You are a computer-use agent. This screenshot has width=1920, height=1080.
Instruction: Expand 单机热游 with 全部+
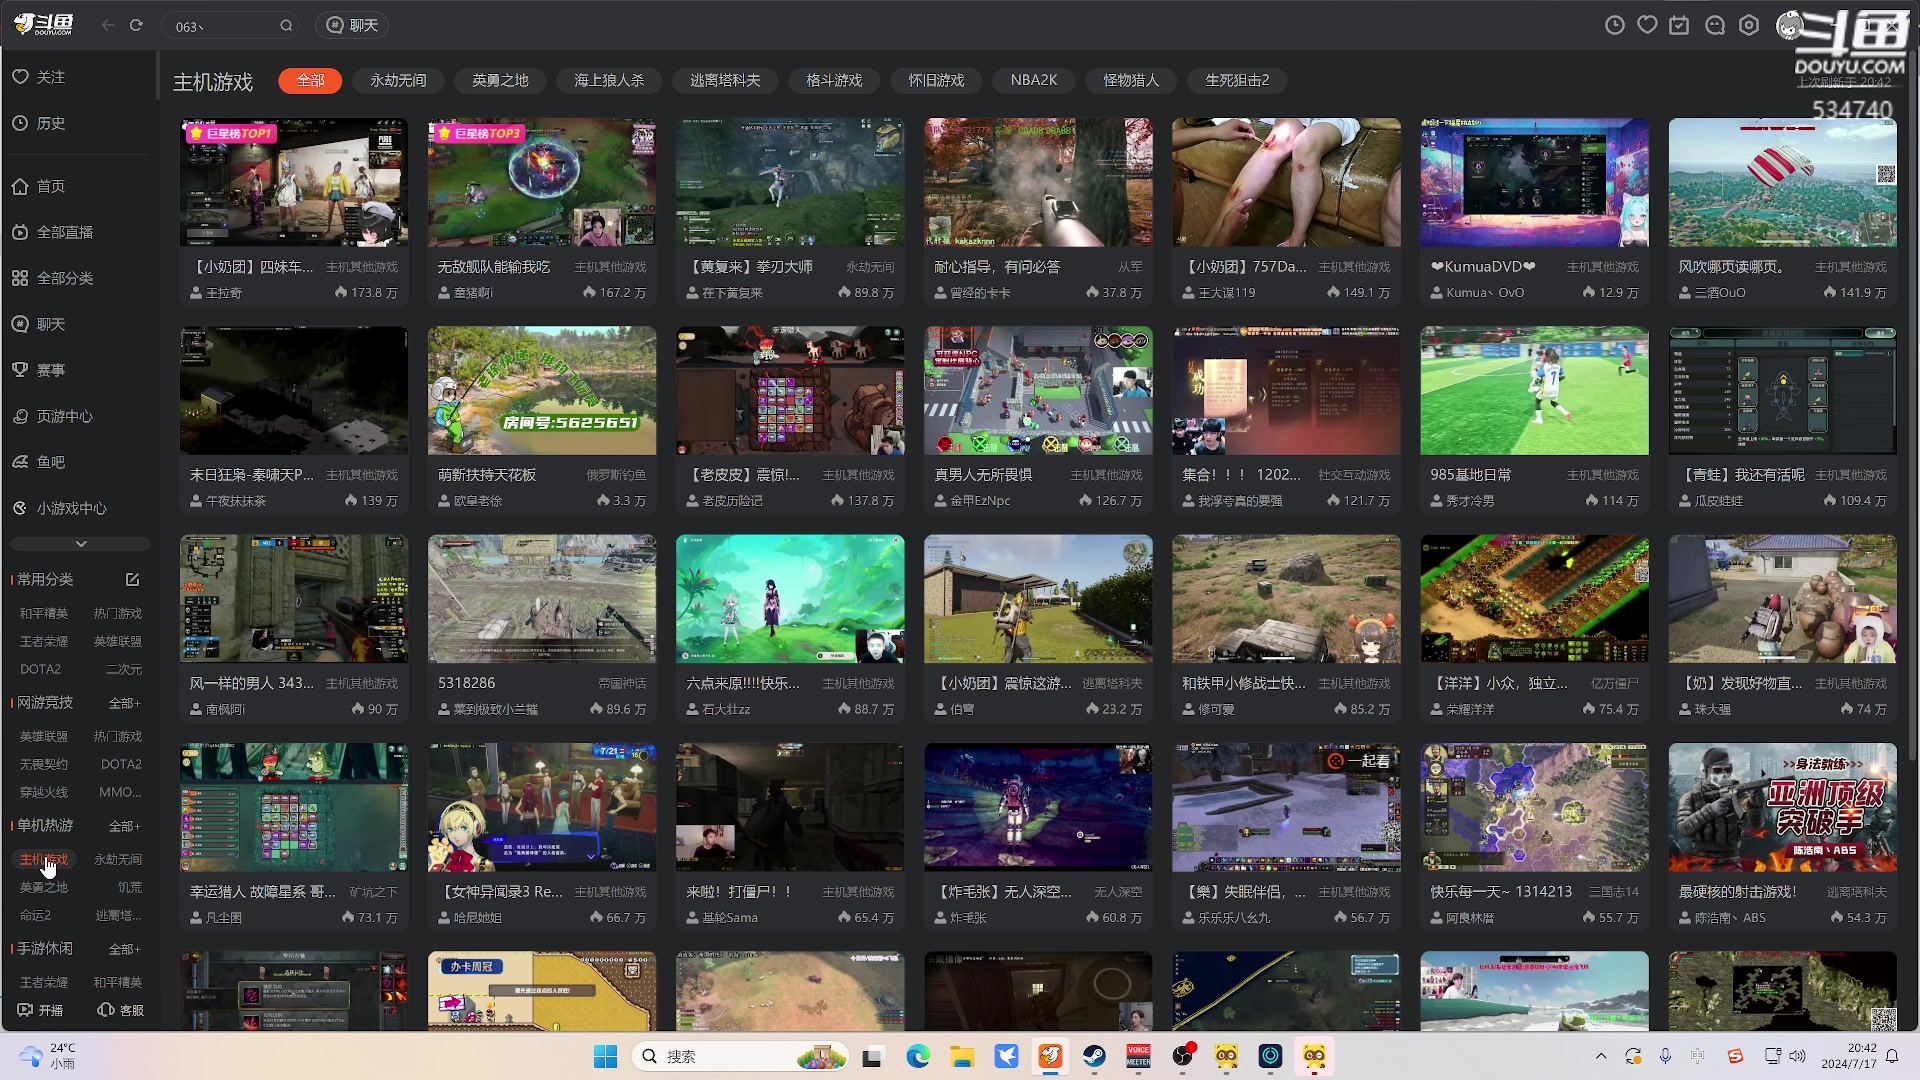click(125, 826)
